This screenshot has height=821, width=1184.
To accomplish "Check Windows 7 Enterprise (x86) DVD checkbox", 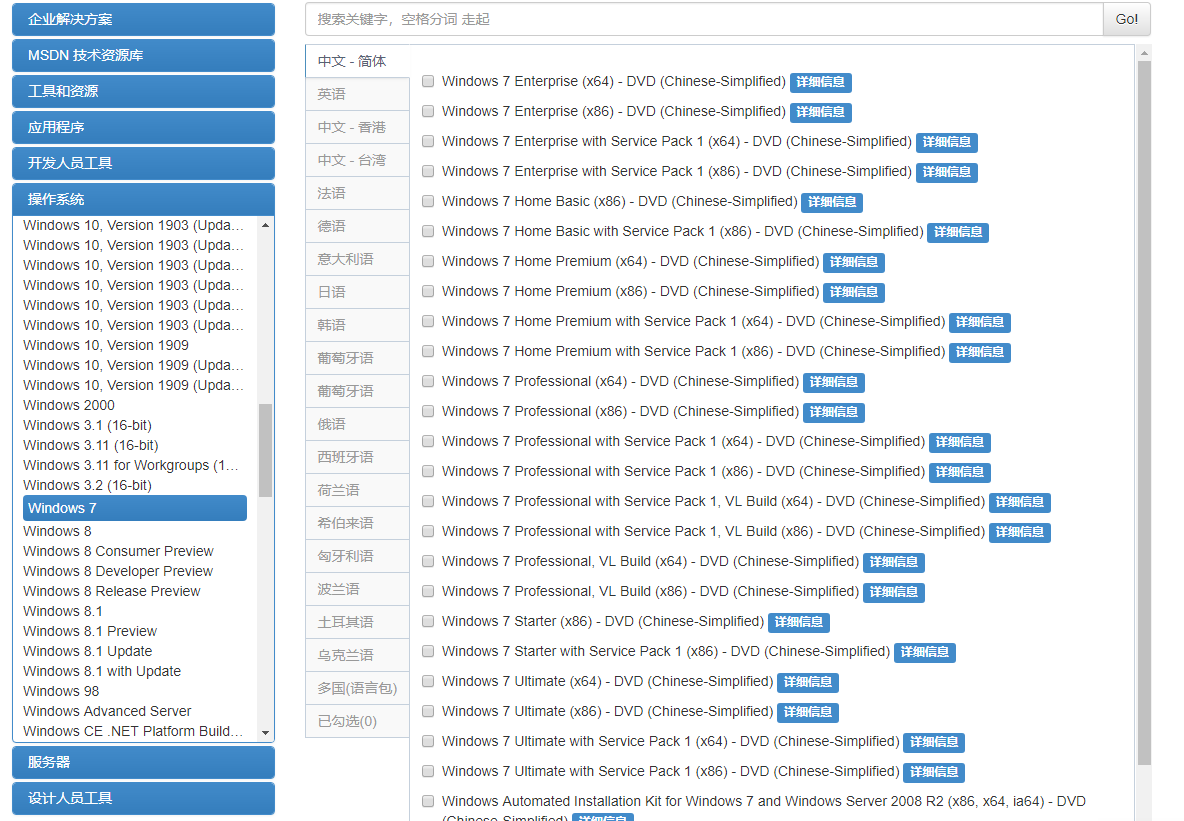I will tap(428, 111).
